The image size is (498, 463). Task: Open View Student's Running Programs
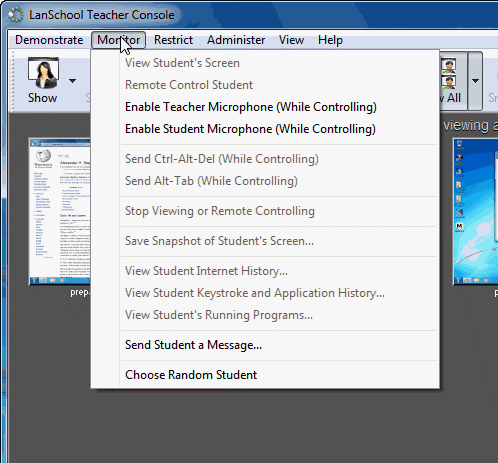point(265,315)
